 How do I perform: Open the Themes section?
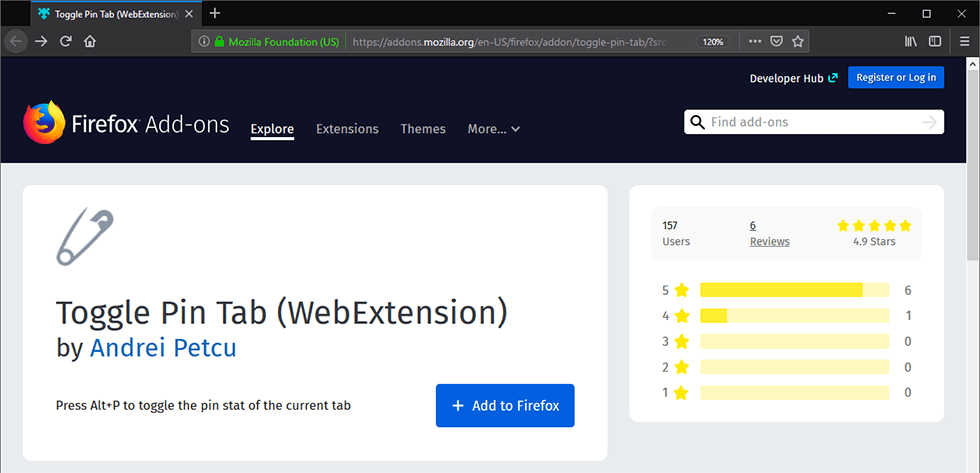[422, 129]
